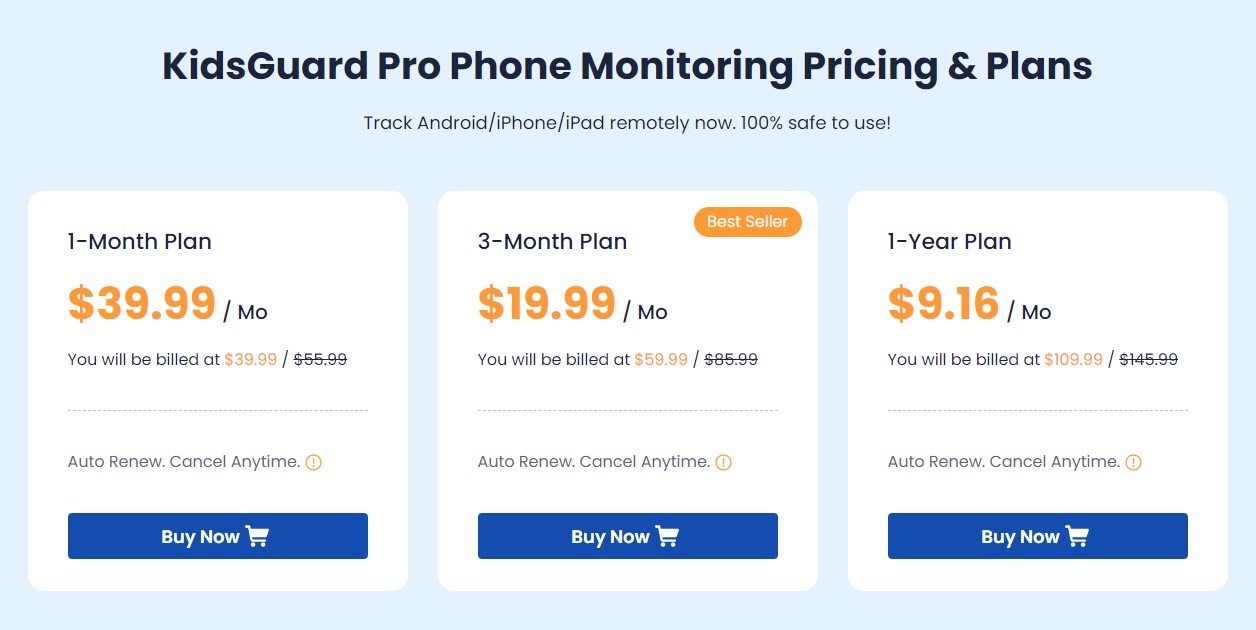Image resolution: width=1256 pixels, height=630 pixels.
Task: Click the KidsGuard Pro pricing page heading
Action: coord(628,65)
